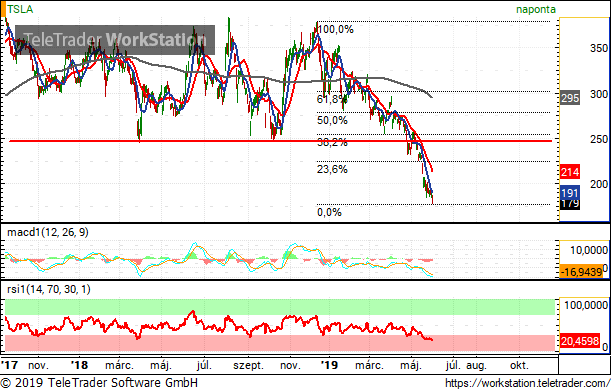Click the szept. month label on time axis

pyautogui.click(x=249, y=366)
